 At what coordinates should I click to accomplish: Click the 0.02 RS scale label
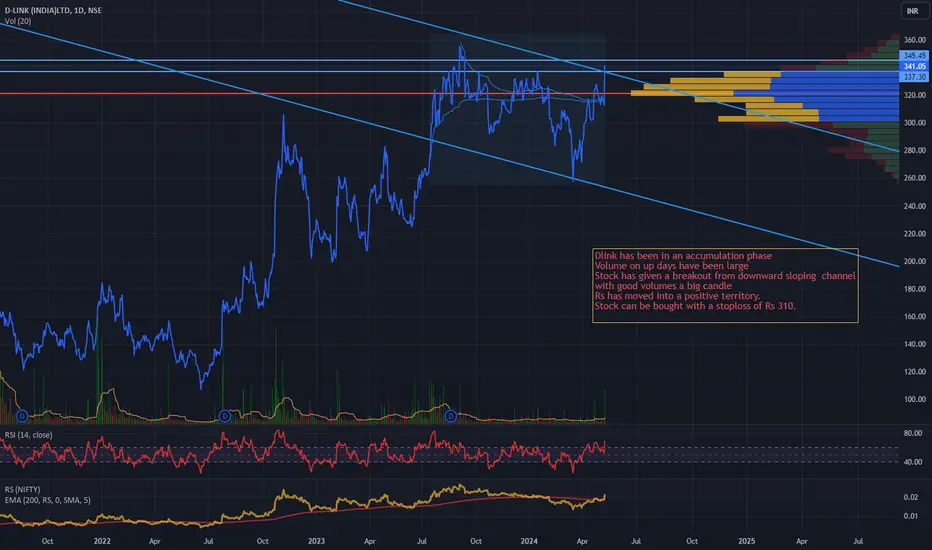pos(911,497)
